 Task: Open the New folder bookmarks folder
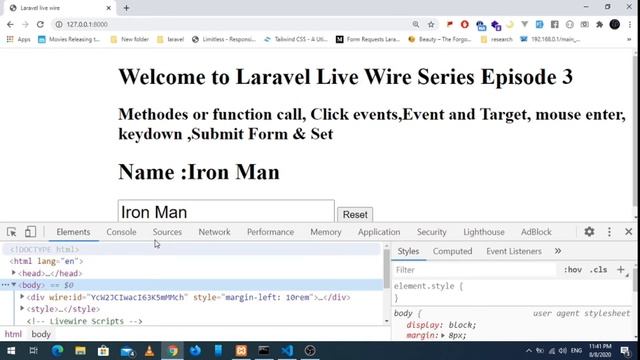tap(129, 39)
